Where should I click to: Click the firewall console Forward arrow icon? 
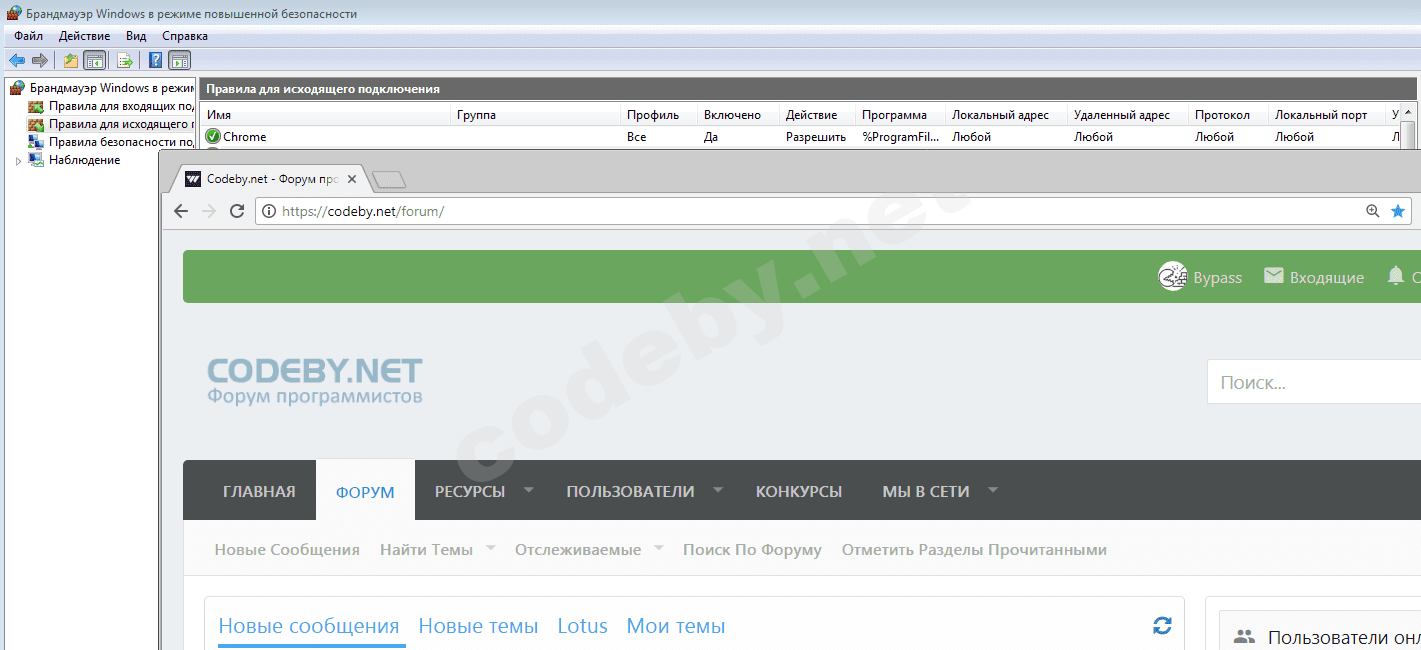point(40,60)
